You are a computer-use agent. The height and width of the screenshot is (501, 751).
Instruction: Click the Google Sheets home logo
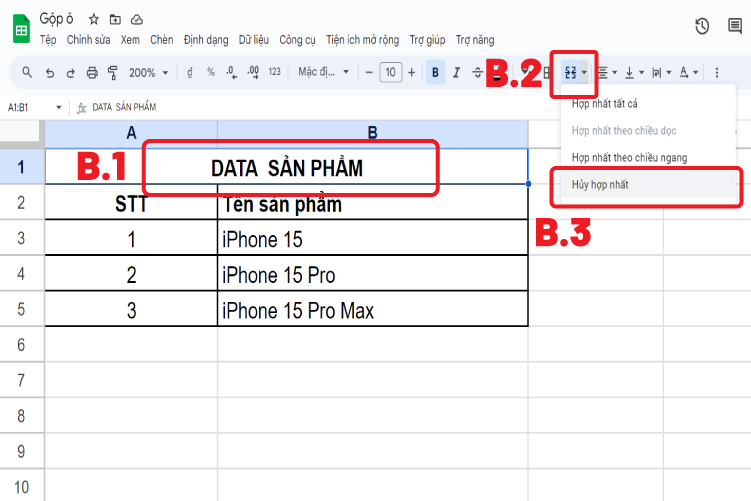point(21,29)
